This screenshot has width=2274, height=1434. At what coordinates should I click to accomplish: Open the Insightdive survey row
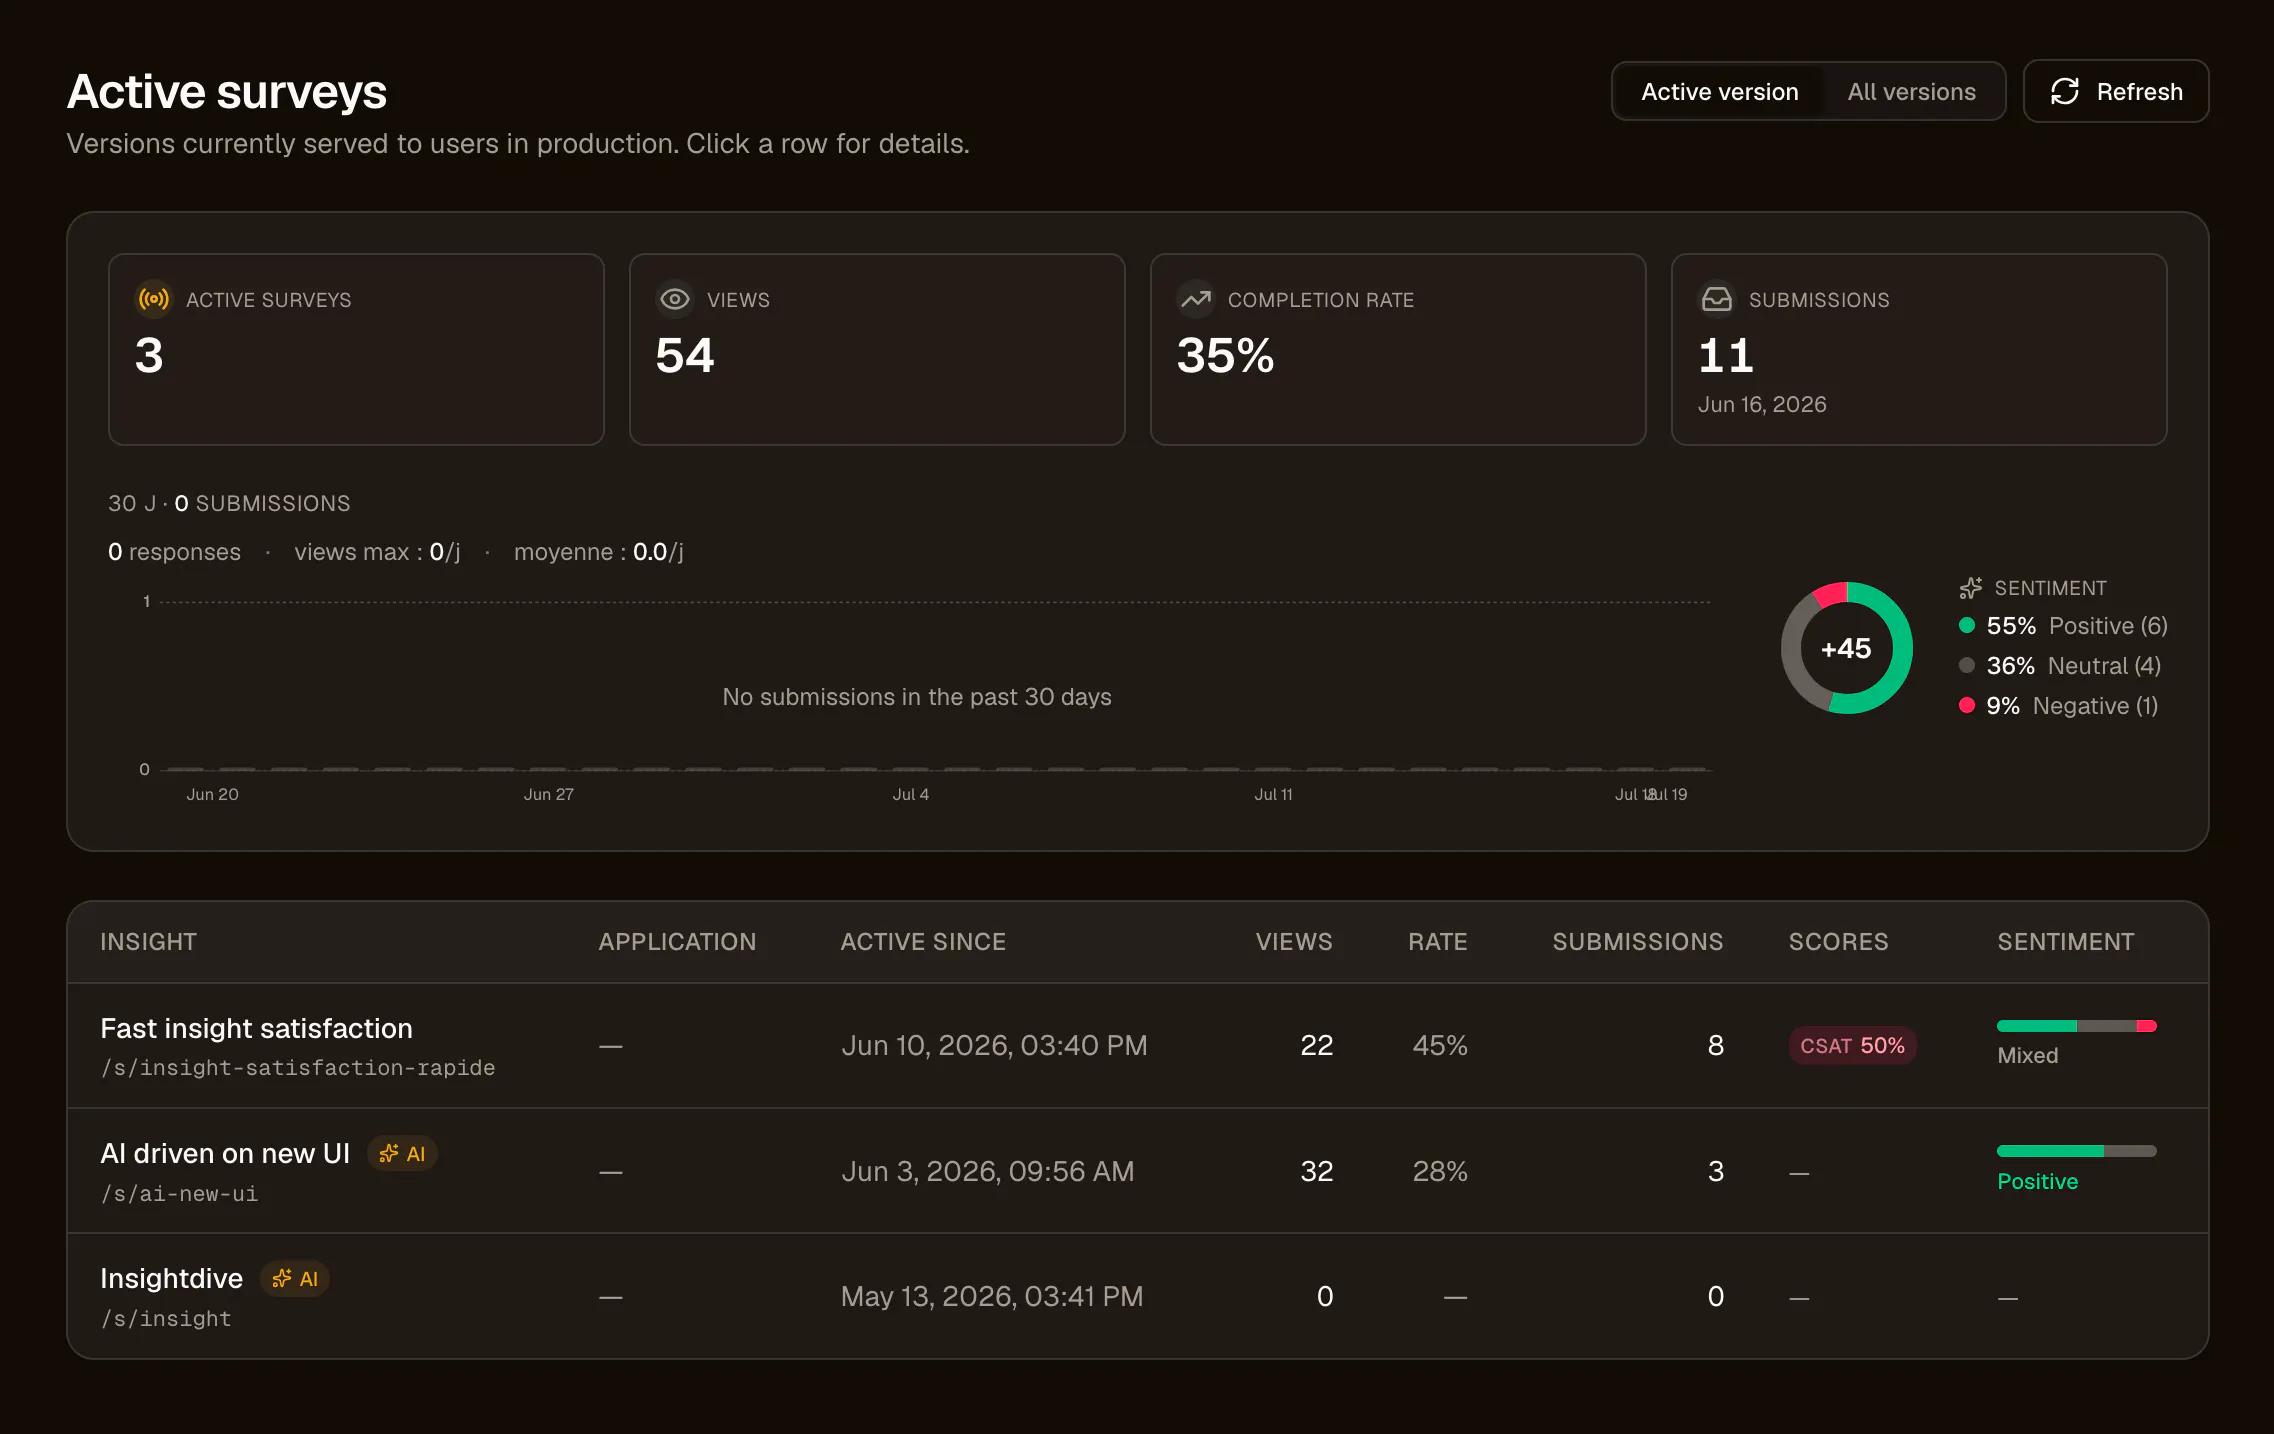point(1137,1296)
